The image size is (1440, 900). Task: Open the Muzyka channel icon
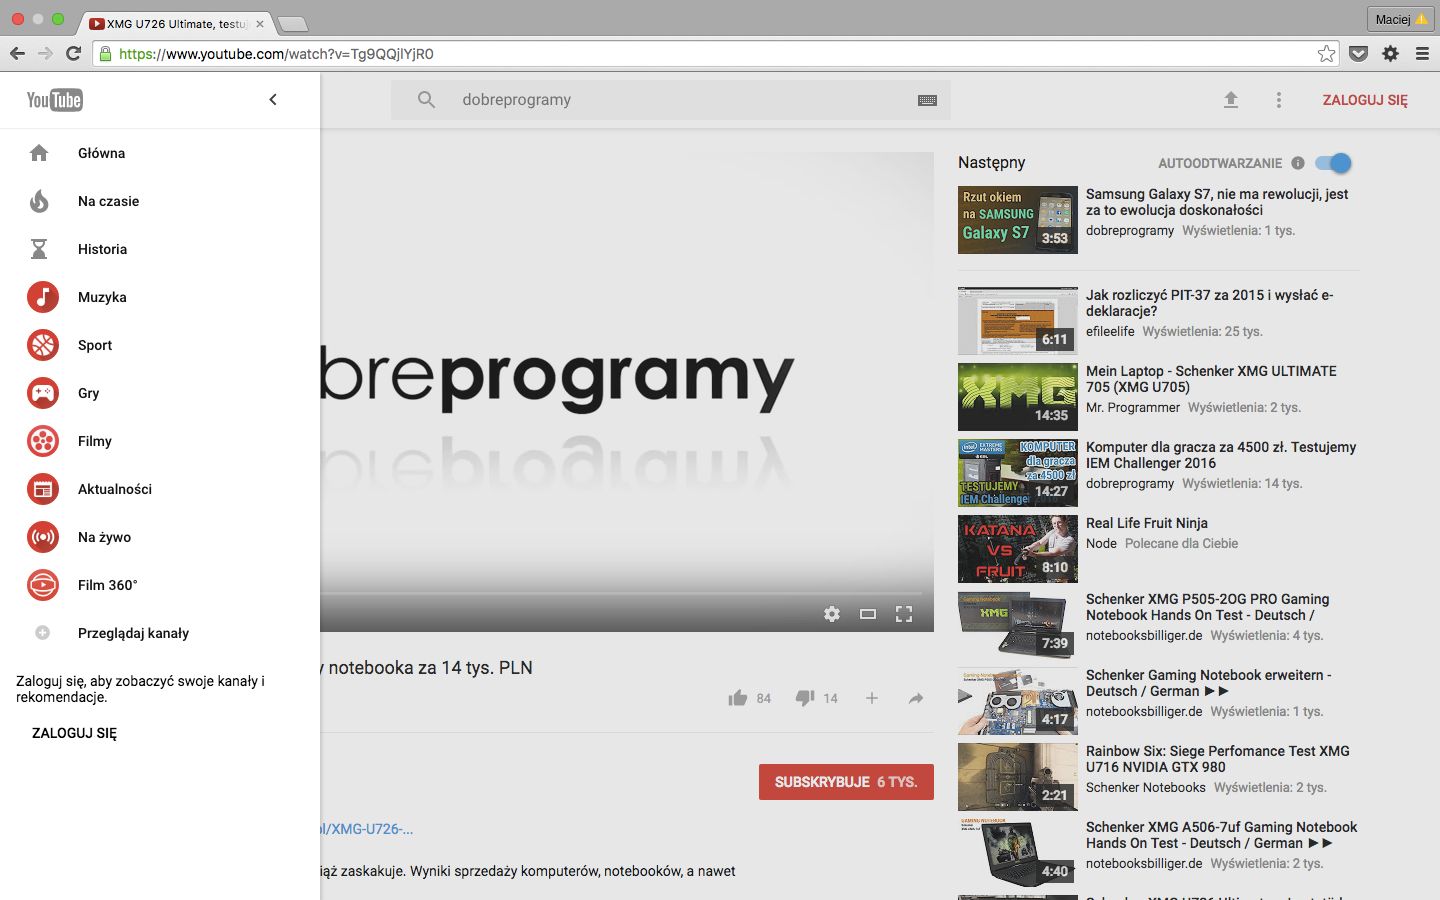click(43, 297)
